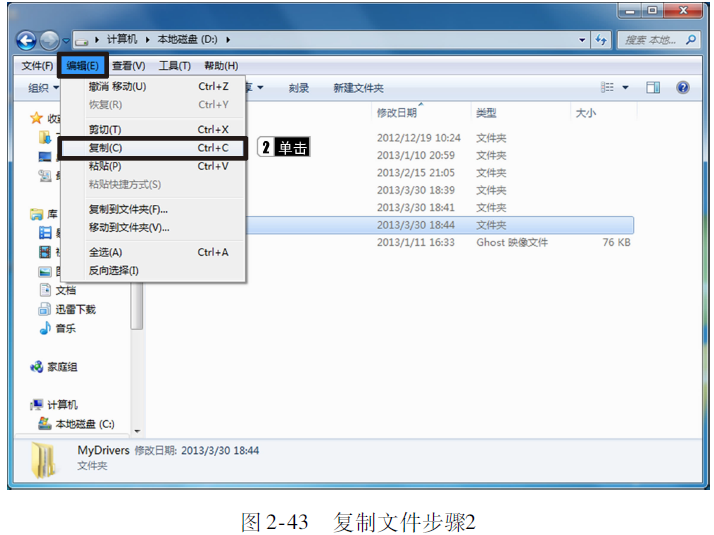Screen dimensions: 714x535
Task: Sort by the 类型 column header
Action: coord(486,113)
